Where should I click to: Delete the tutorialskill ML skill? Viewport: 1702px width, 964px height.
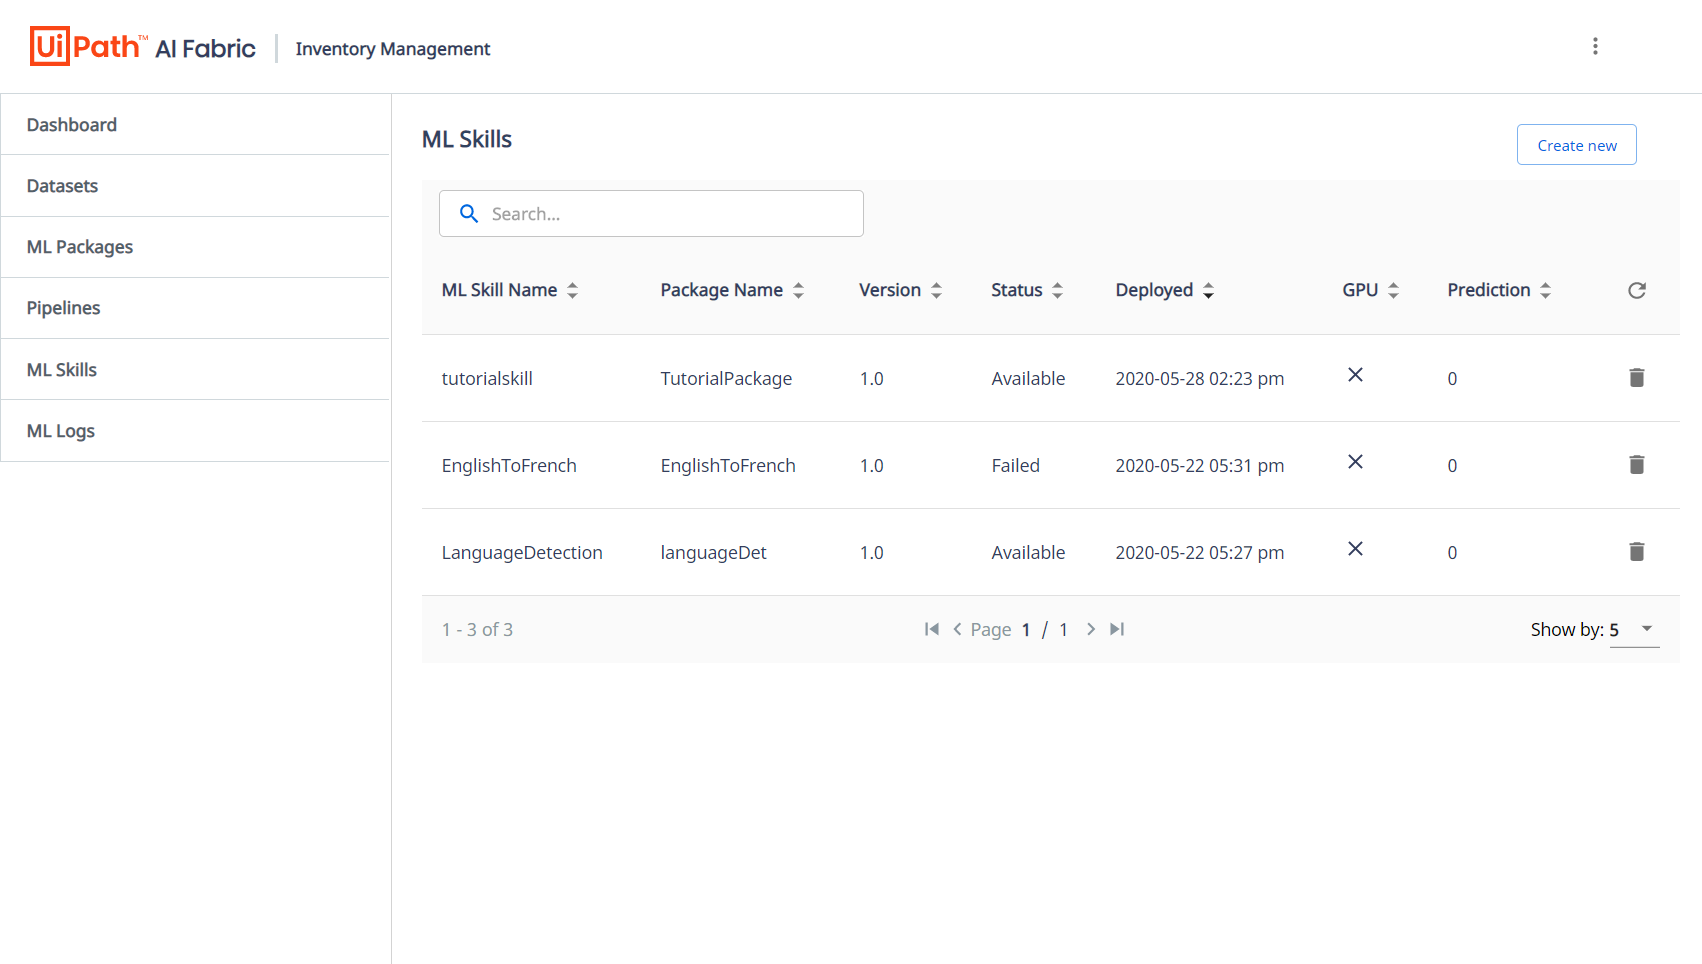click(1636, 378)
